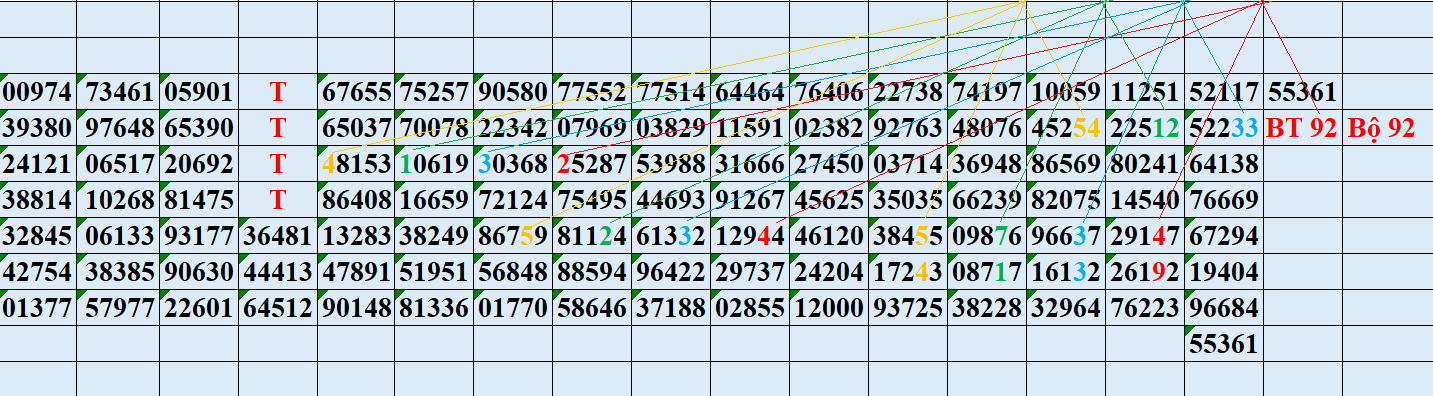Select cell 12944 with red 4
Image resolution: width=1433 pixels, height=396 pixels.
[750, 236]
